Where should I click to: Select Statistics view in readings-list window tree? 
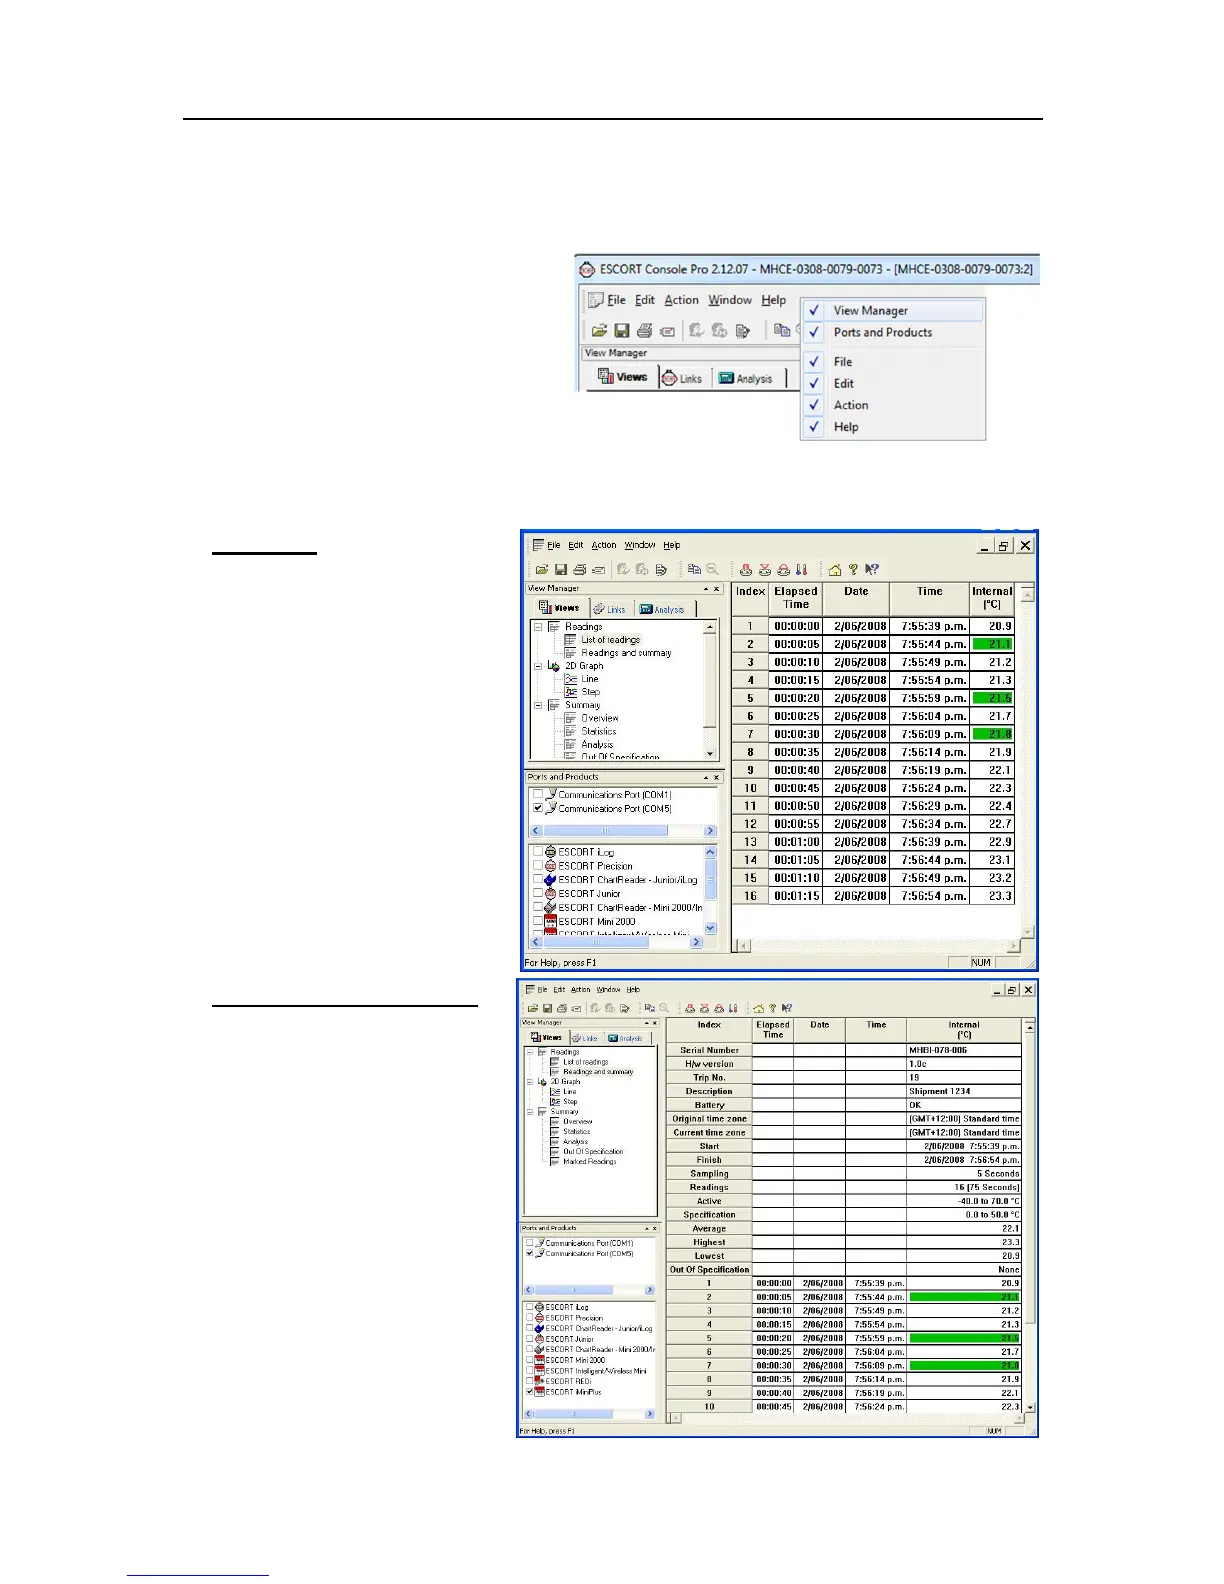599,731
